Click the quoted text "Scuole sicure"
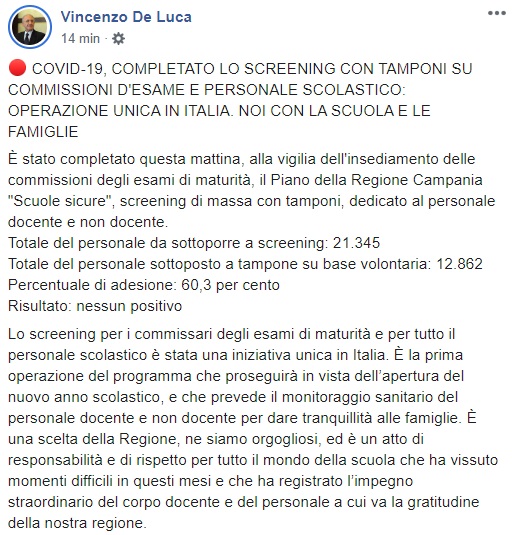Viewport: 512px width, 535px height. pyautogui.click(x=61, y=201)
